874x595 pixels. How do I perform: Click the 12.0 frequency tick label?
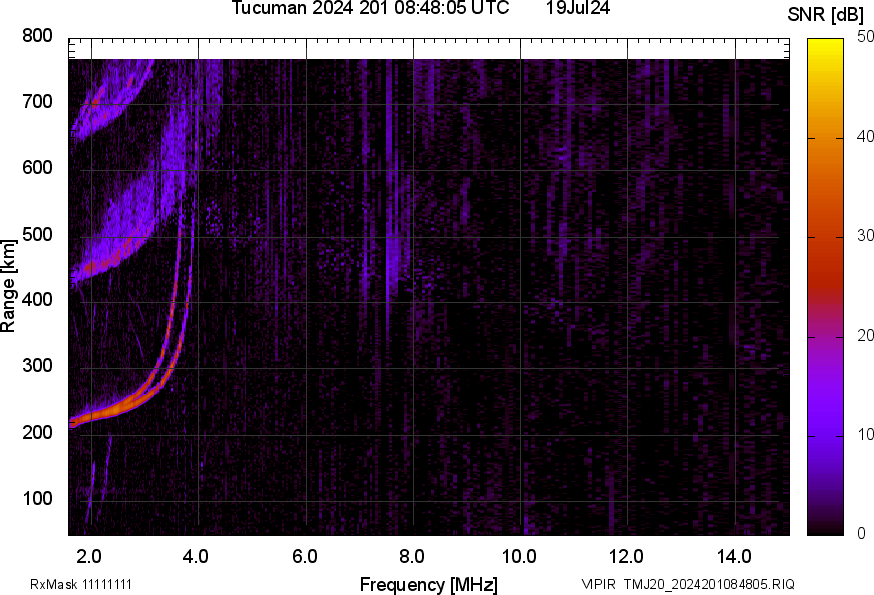point(626,556)
